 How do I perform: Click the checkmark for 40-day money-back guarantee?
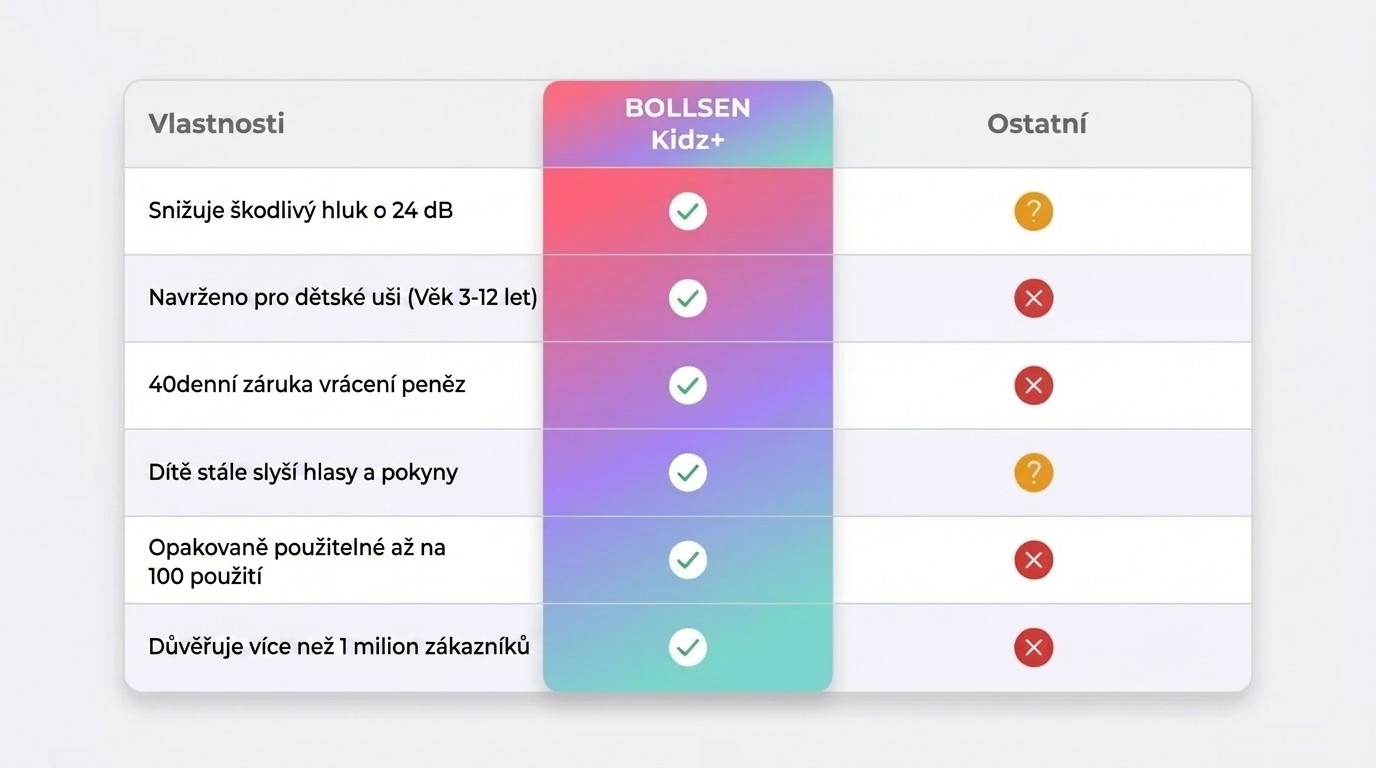click(688, 385)
